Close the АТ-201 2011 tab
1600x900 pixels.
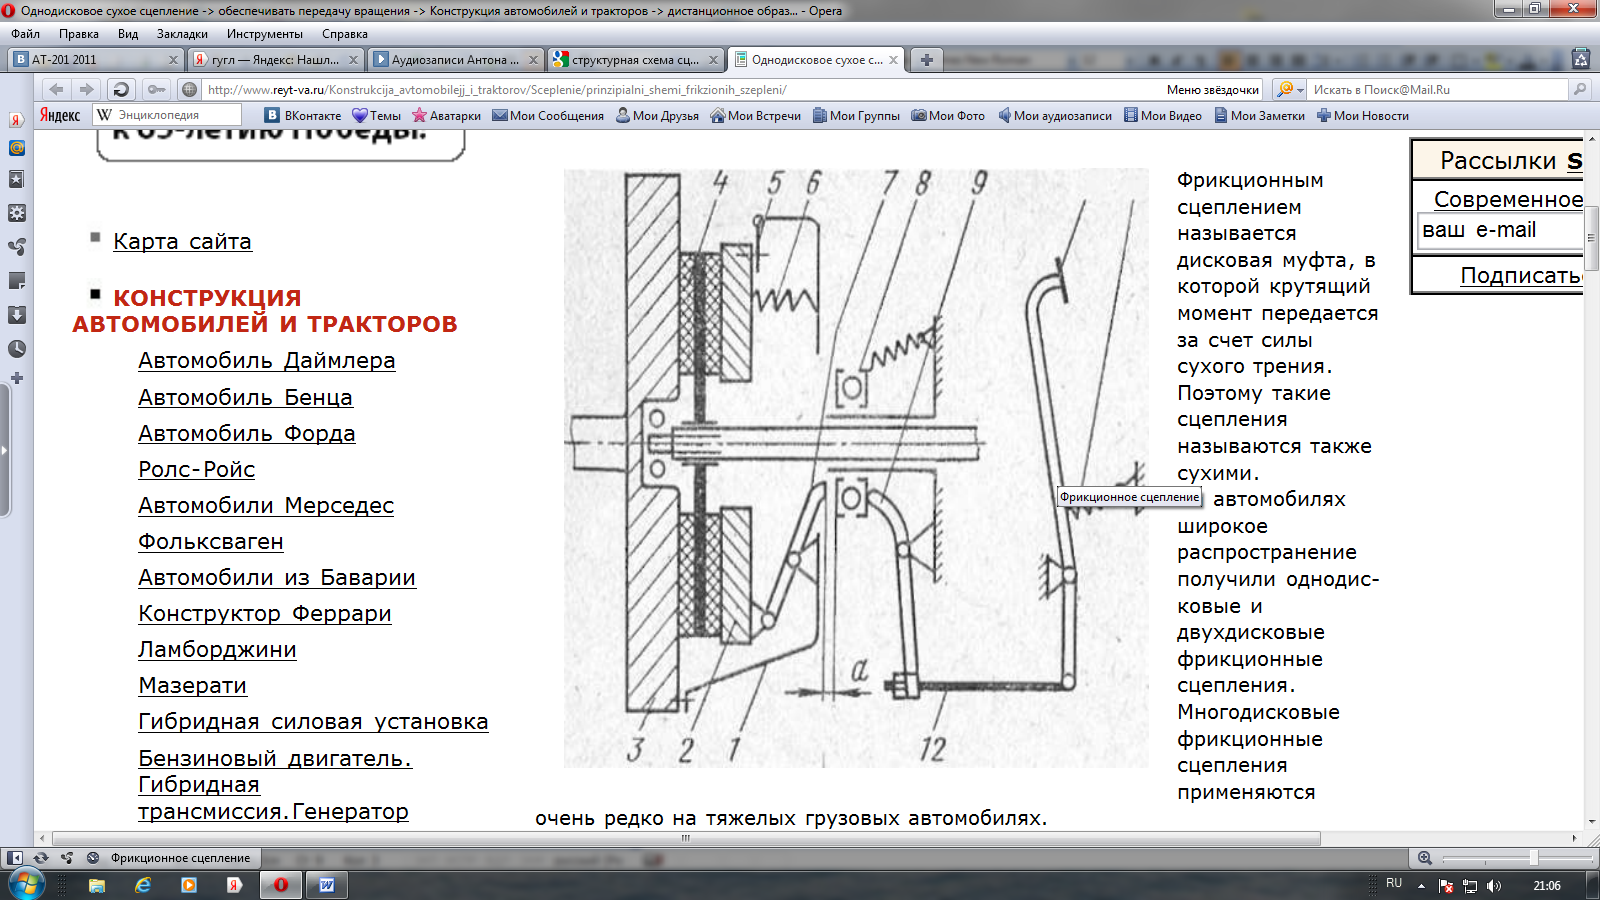coord(173,60)
